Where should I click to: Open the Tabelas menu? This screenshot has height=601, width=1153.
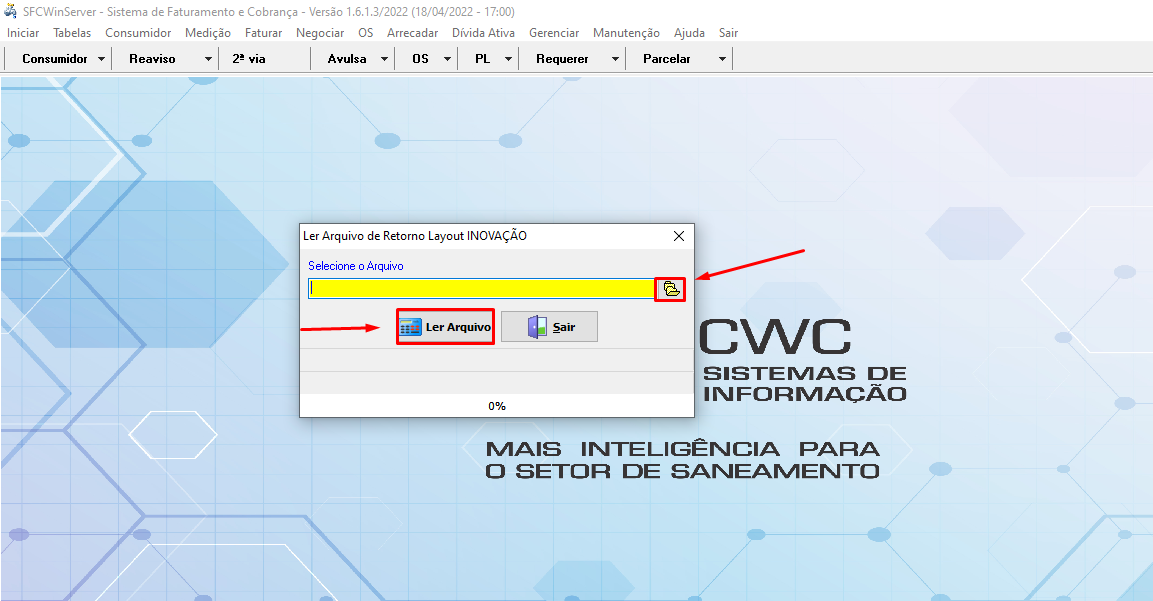(x=72, y=33)
